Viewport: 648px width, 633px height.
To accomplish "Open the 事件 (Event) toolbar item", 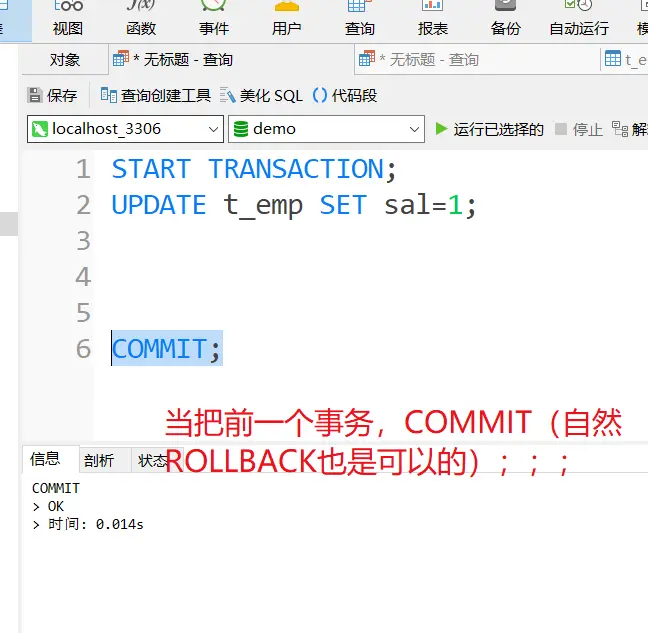I will (214, 19).
